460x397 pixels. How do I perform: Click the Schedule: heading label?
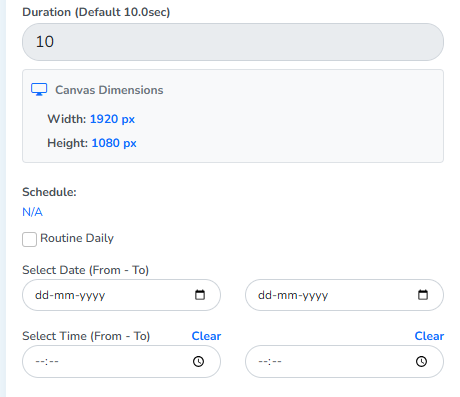(49, 192)
